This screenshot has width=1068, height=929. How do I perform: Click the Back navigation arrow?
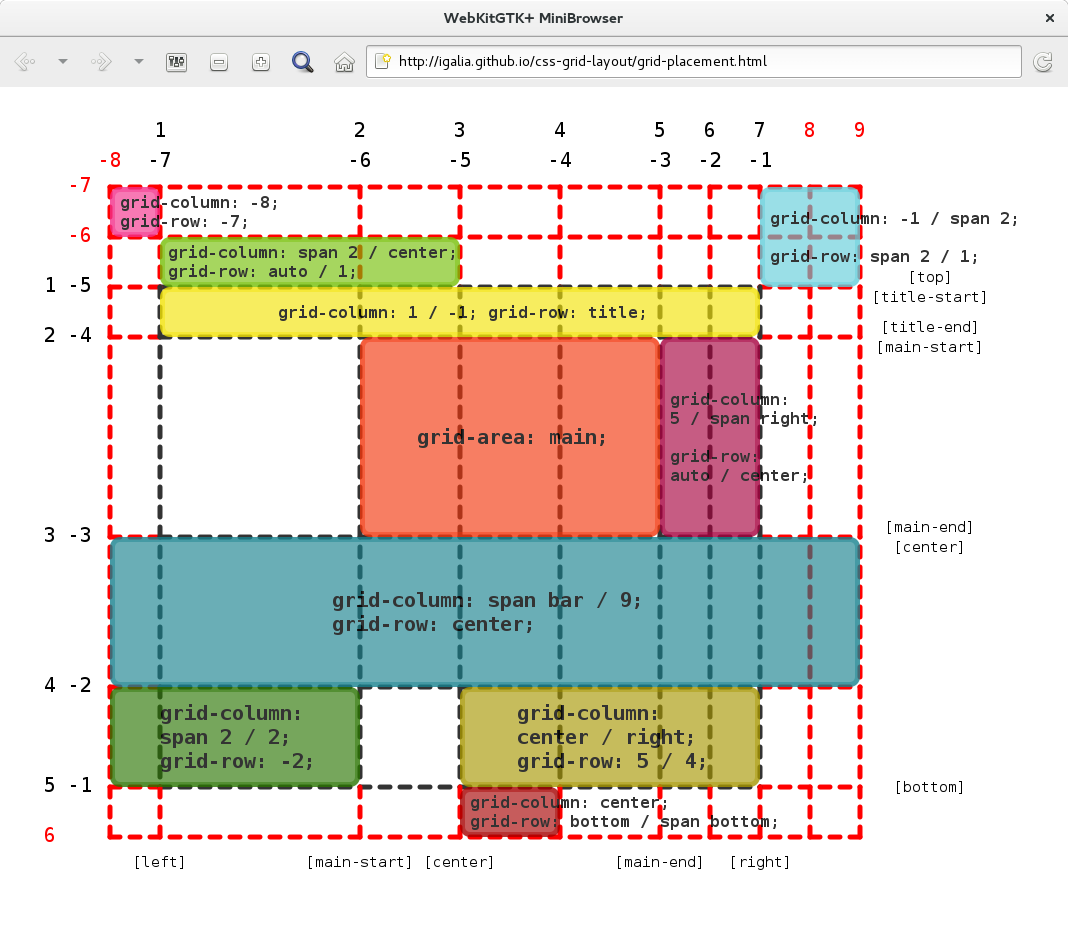click(x=25, y=62)
